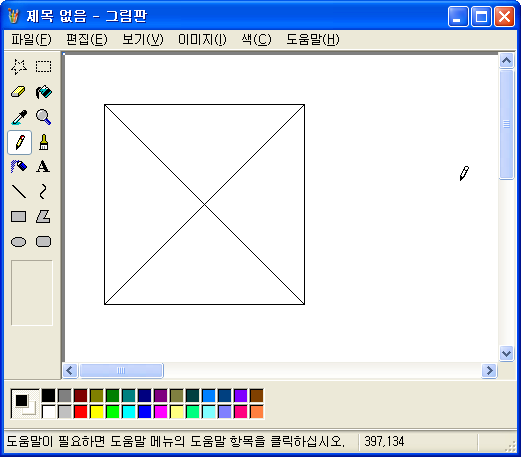The width and height of the screenshot is (521, 457).
Task: Pick the Eraser tool
Action: click(x=19, y=92)
